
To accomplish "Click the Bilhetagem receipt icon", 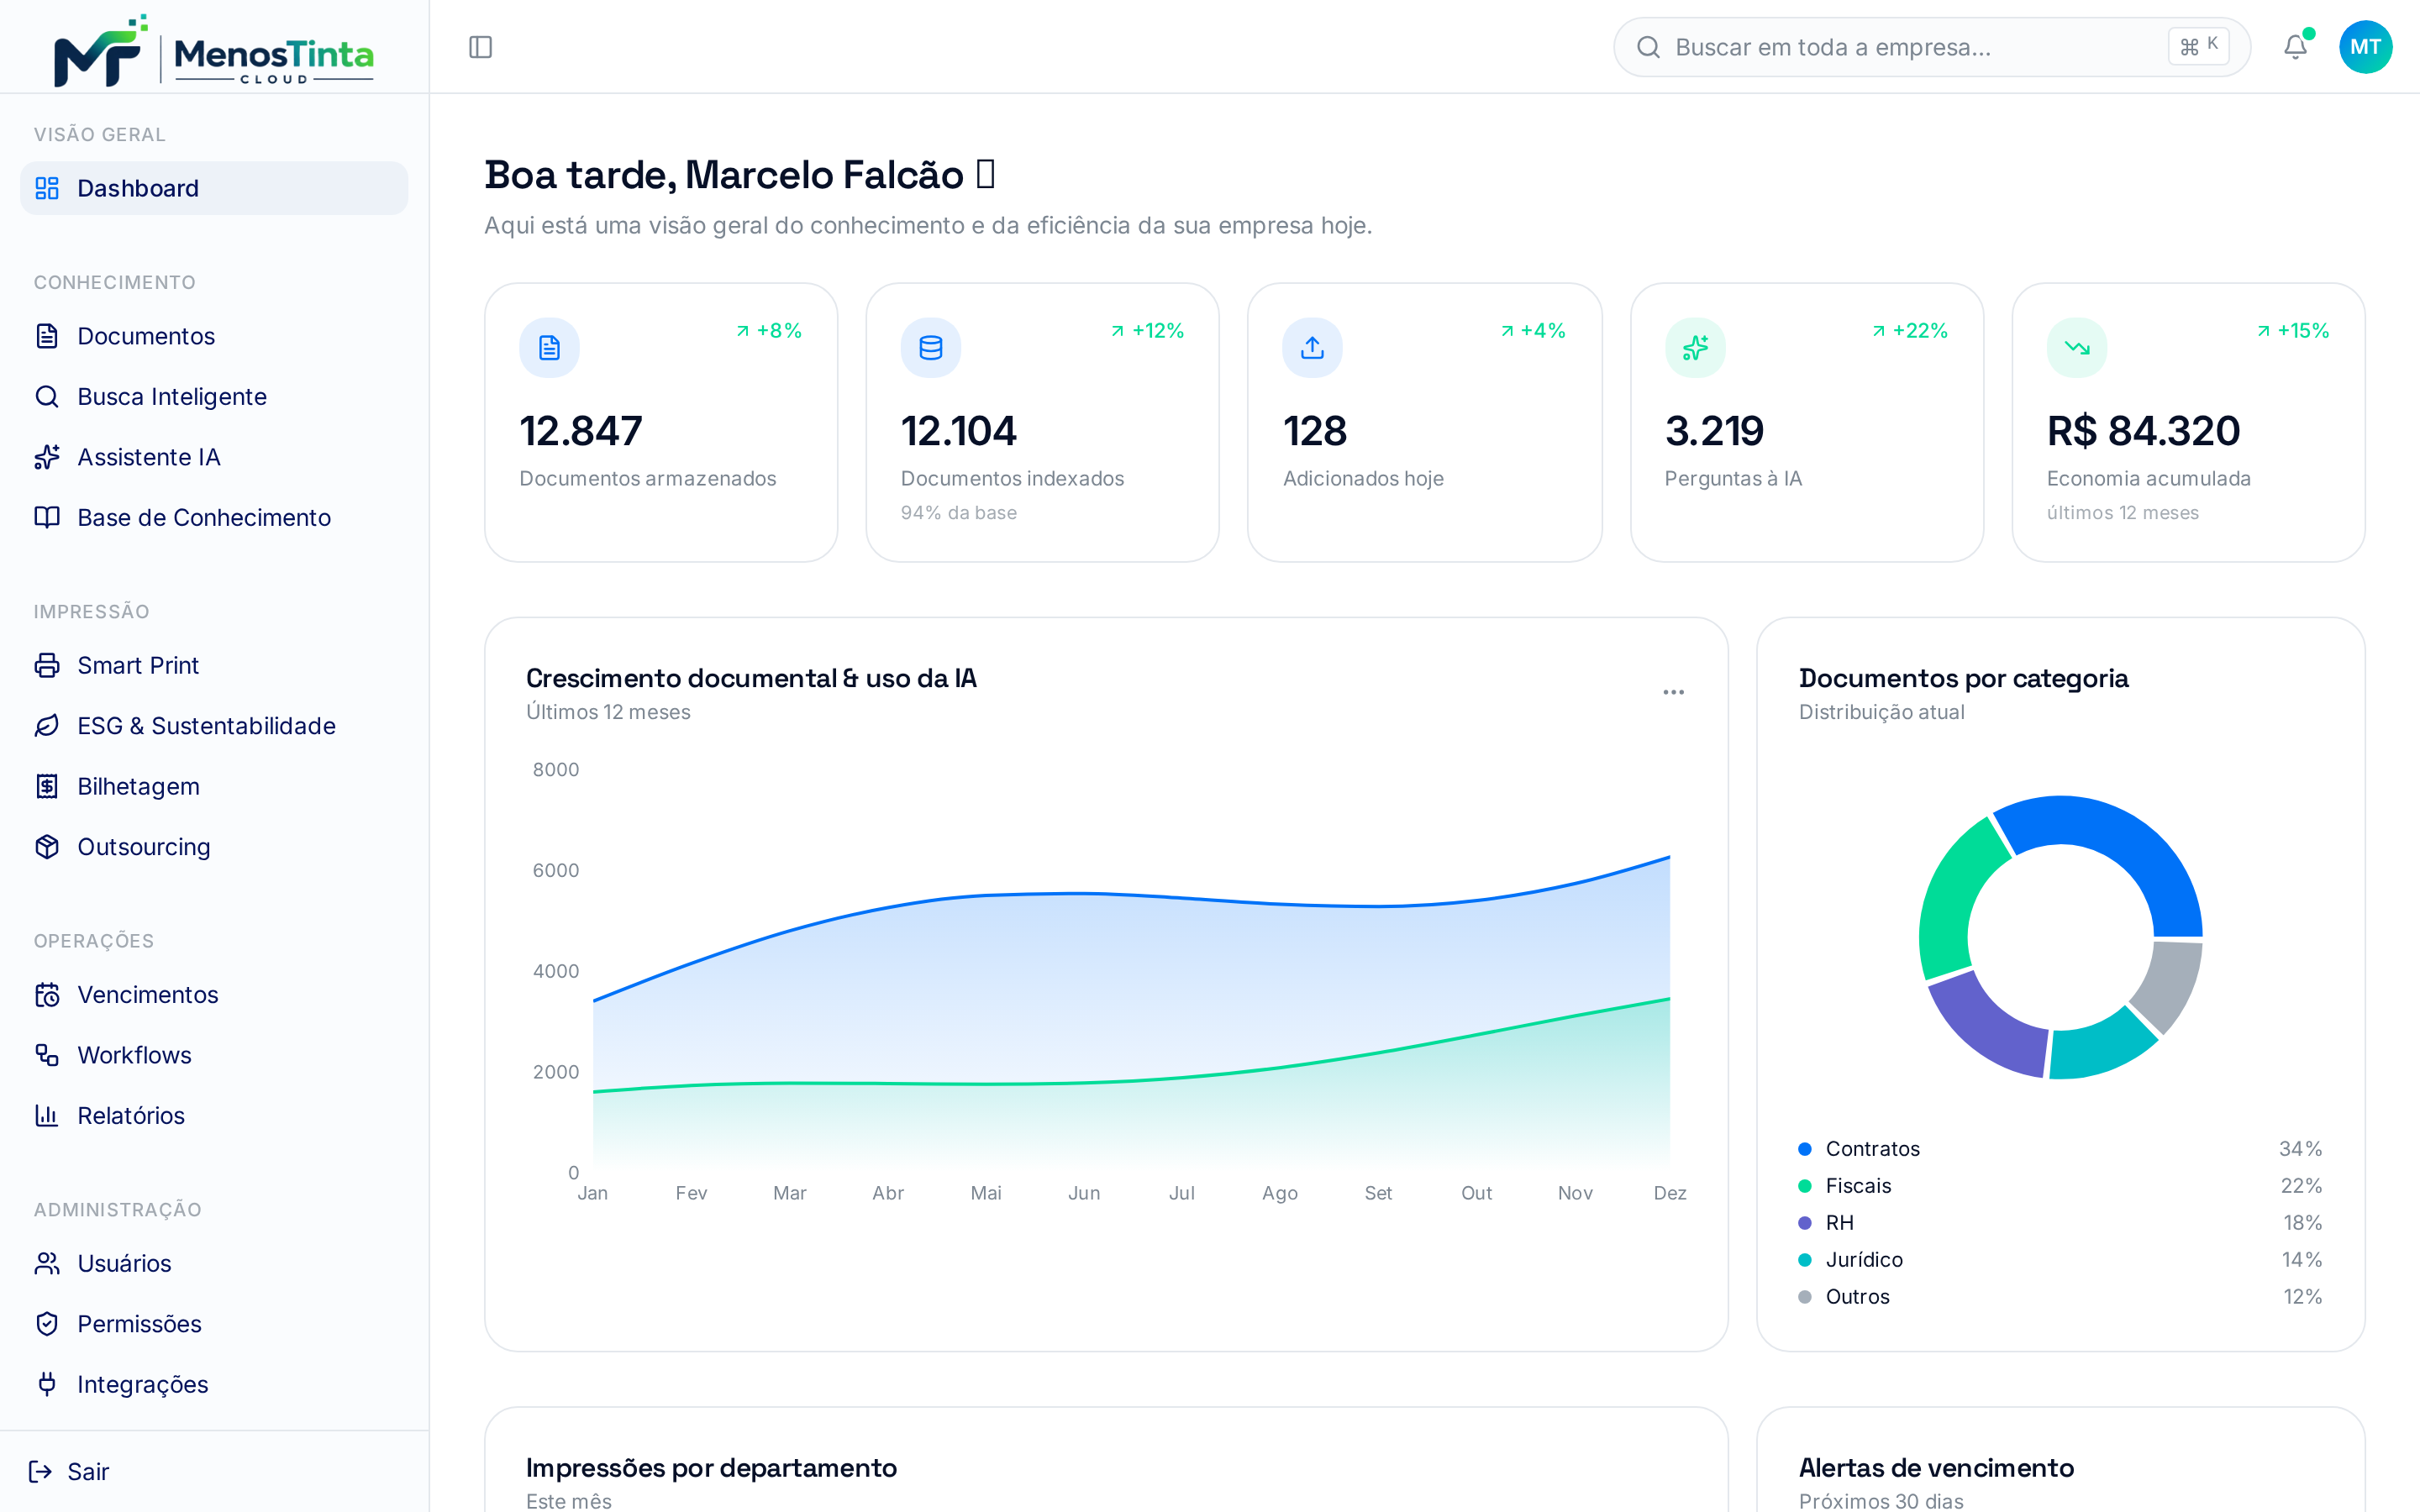I will click(x=47, y=786).
